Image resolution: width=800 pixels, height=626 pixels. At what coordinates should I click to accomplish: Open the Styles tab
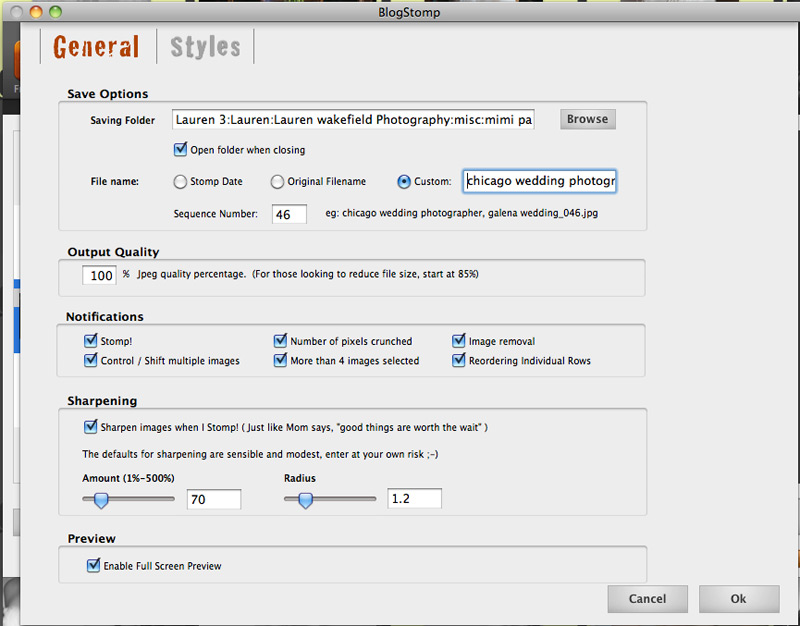click(205, 47)
